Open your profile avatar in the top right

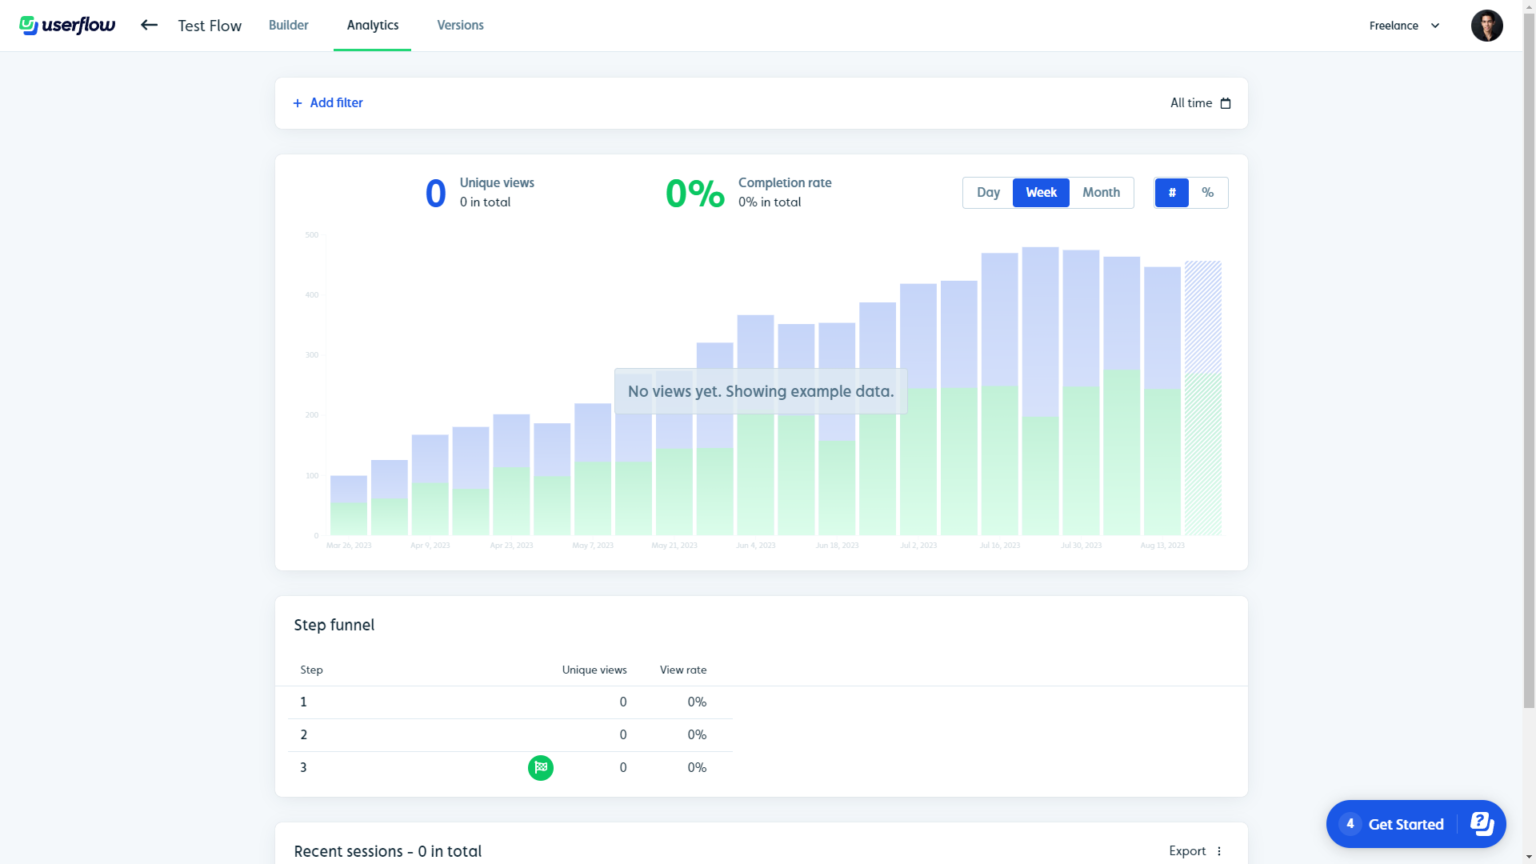[x=1486, y=25]
